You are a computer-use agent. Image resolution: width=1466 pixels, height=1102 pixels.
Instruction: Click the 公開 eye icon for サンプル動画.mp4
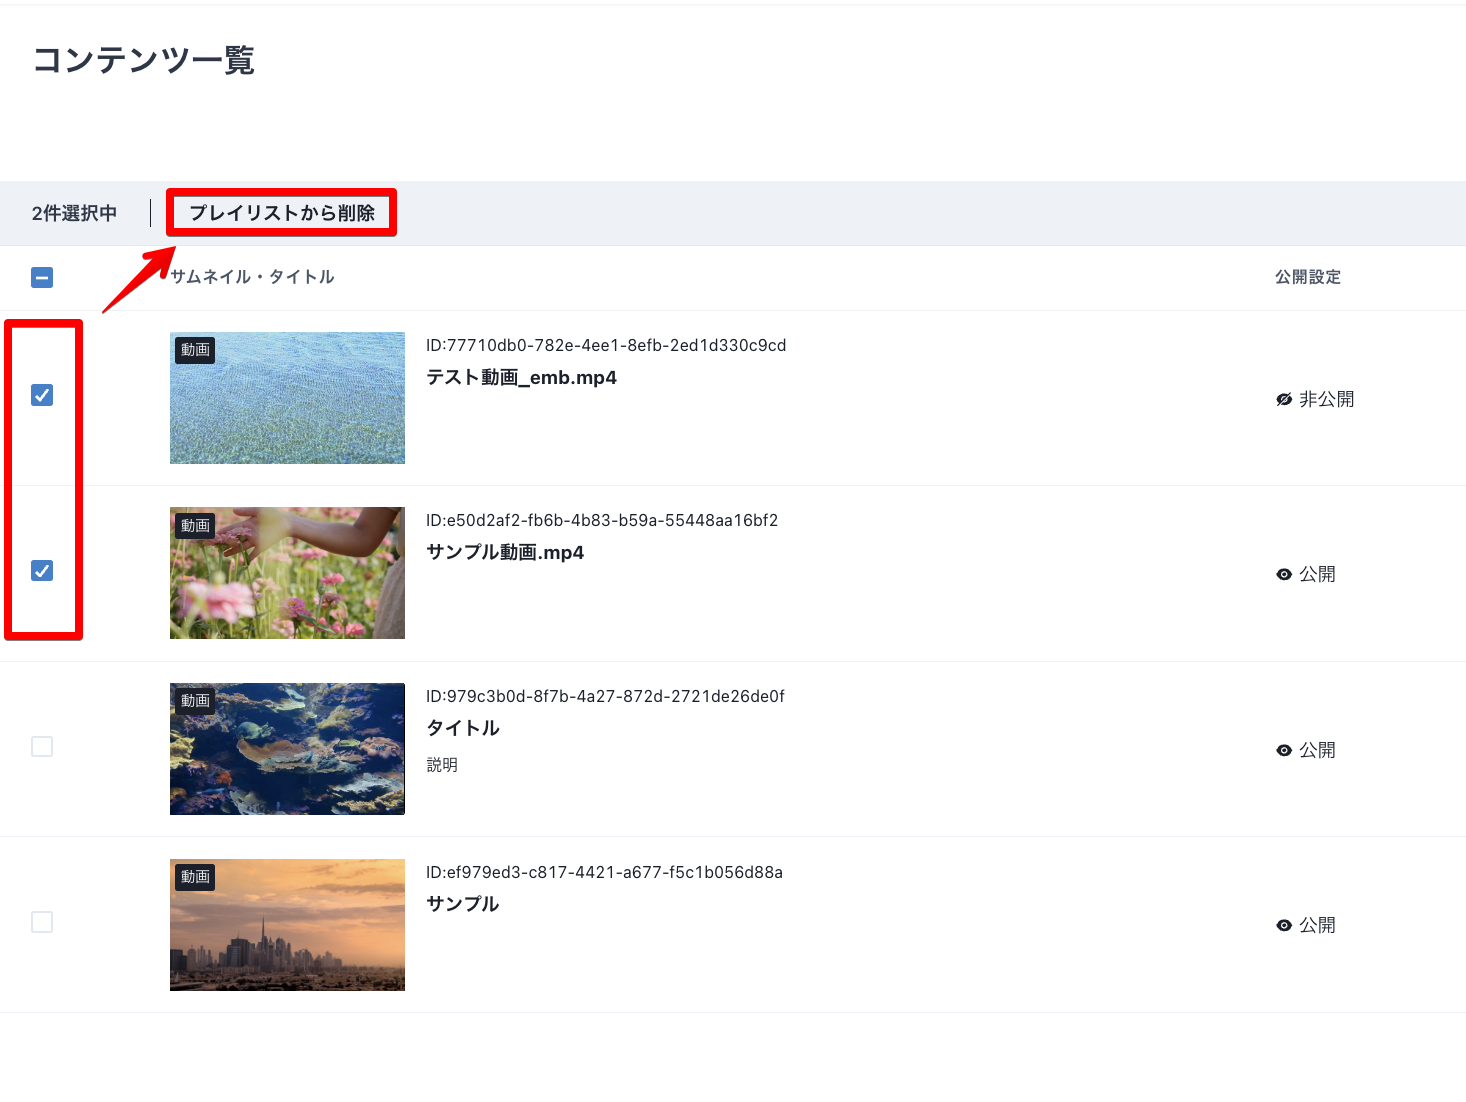coord(1284,574)
